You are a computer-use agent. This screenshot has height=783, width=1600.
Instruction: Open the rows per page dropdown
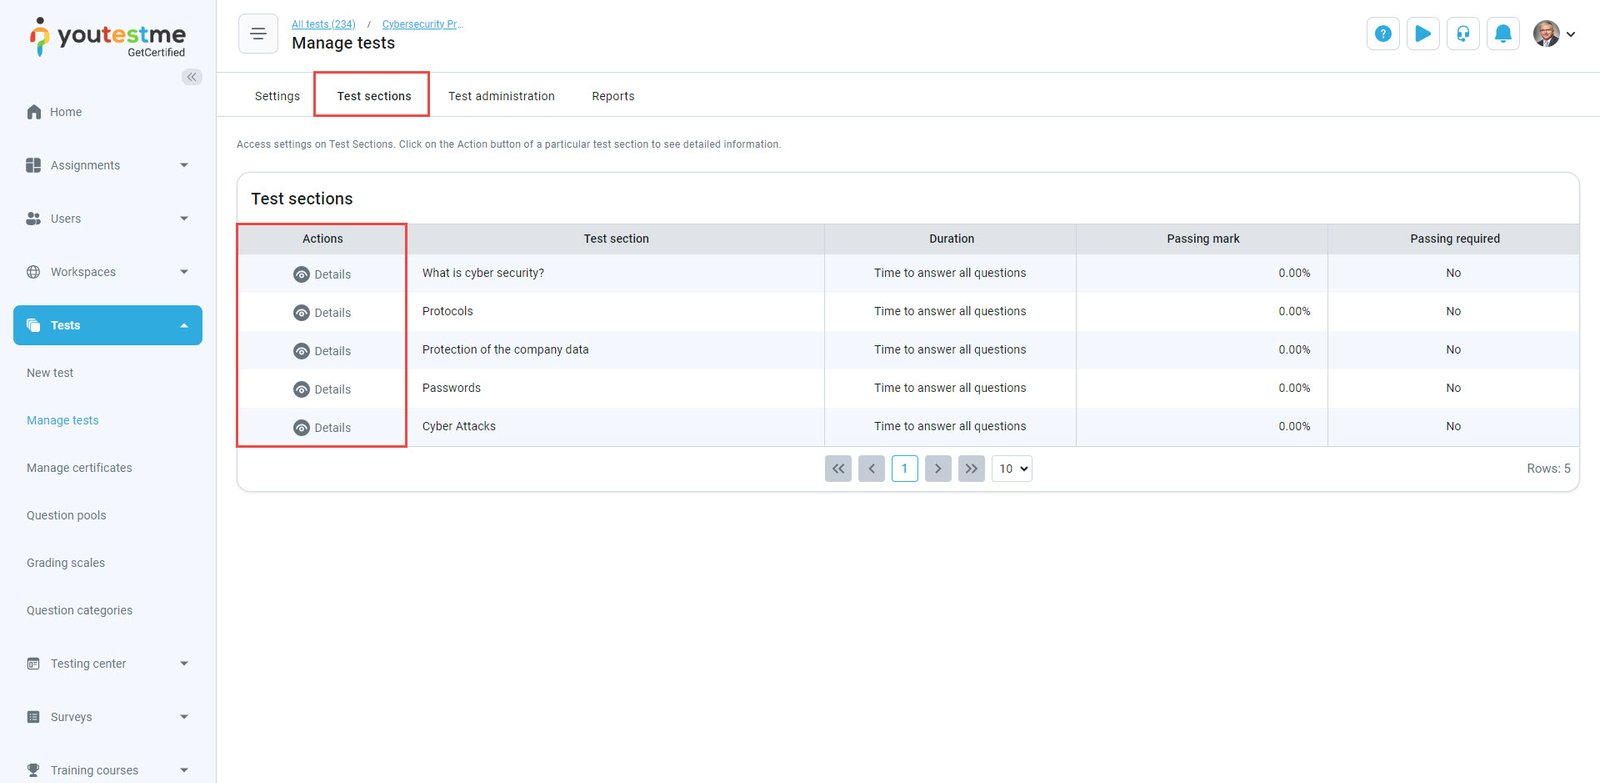[x=1011, y=469]
